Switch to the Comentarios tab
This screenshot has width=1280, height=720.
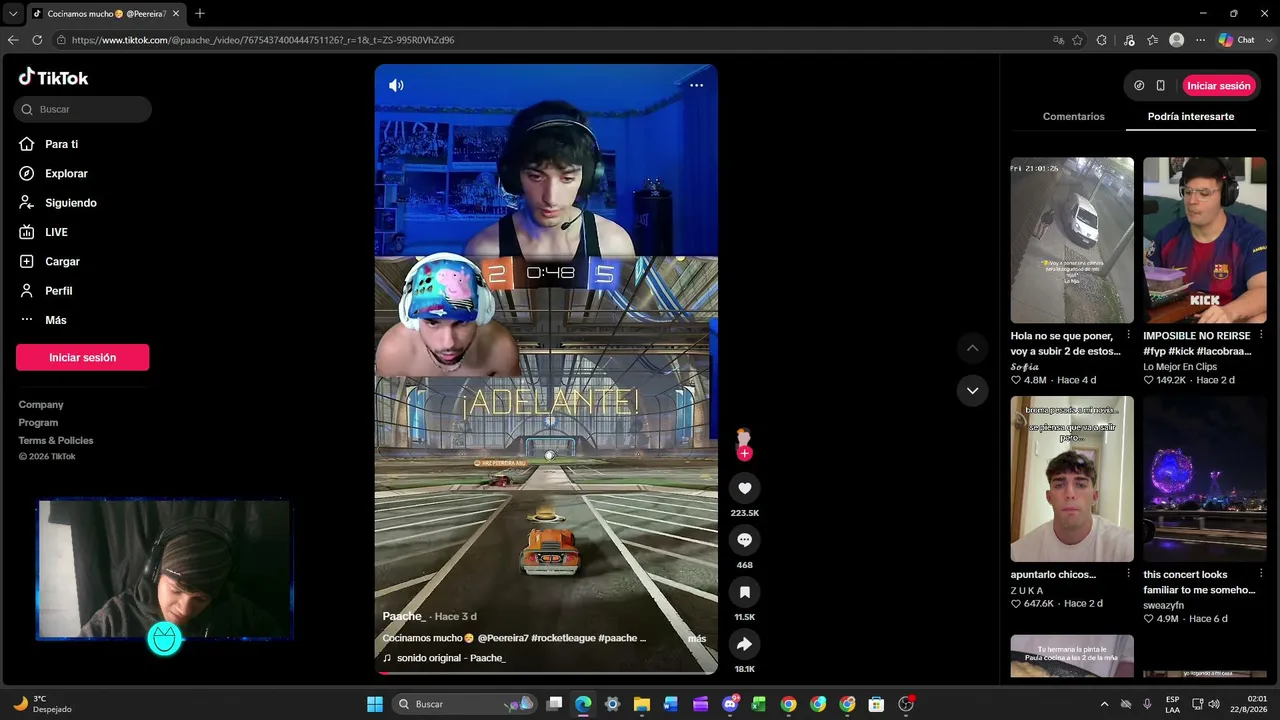click(1073, 117)
